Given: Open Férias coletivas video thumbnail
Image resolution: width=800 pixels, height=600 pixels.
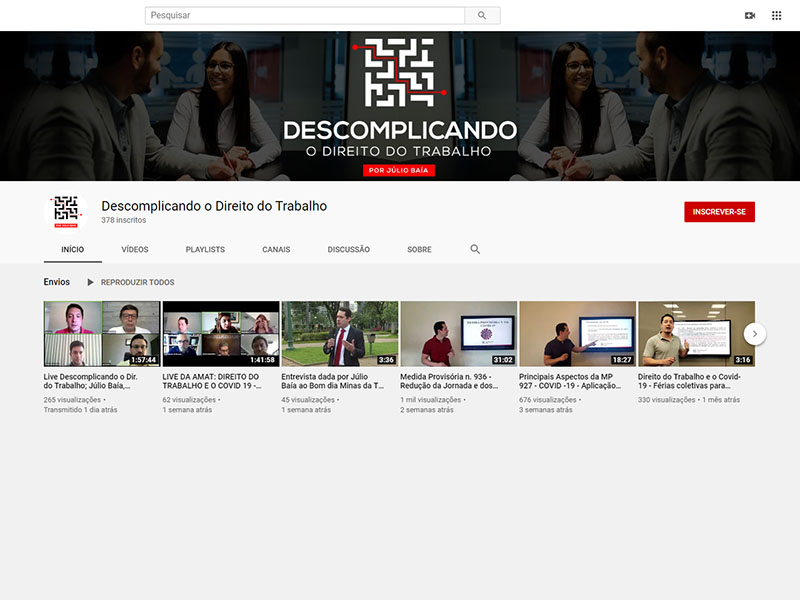Looking at the screenshot, I should point(696,334).
